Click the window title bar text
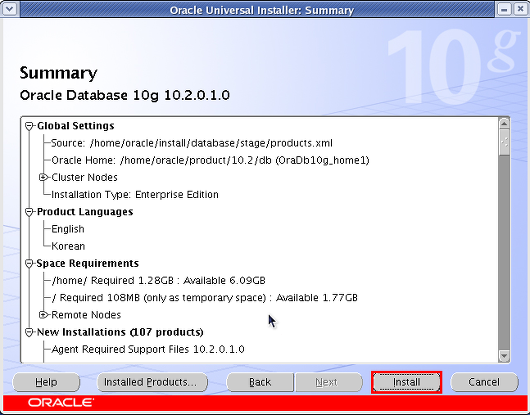The height and width of the screenshot is (415, 530). point(262,10)
